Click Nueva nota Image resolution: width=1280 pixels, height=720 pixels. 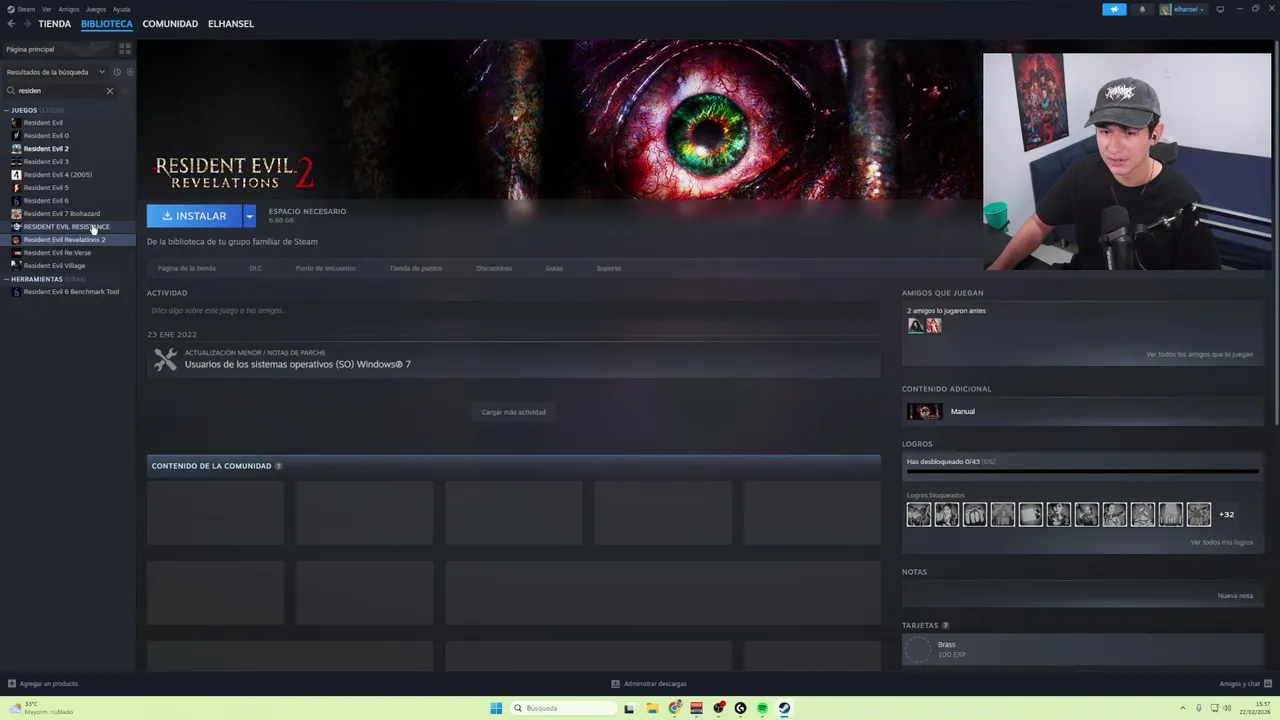click(1235, 595)
